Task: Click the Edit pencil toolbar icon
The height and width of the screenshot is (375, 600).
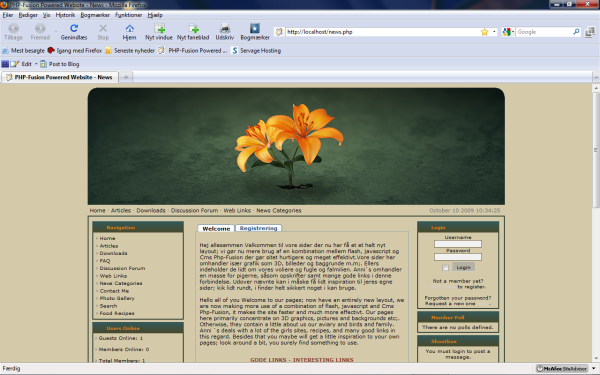Action: pos(15,64)
